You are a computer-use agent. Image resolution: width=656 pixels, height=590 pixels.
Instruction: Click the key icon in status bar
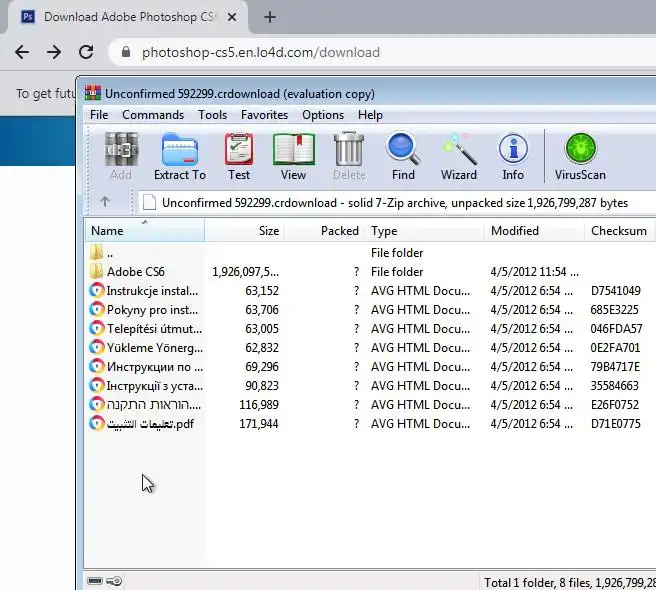click(114, 581)
